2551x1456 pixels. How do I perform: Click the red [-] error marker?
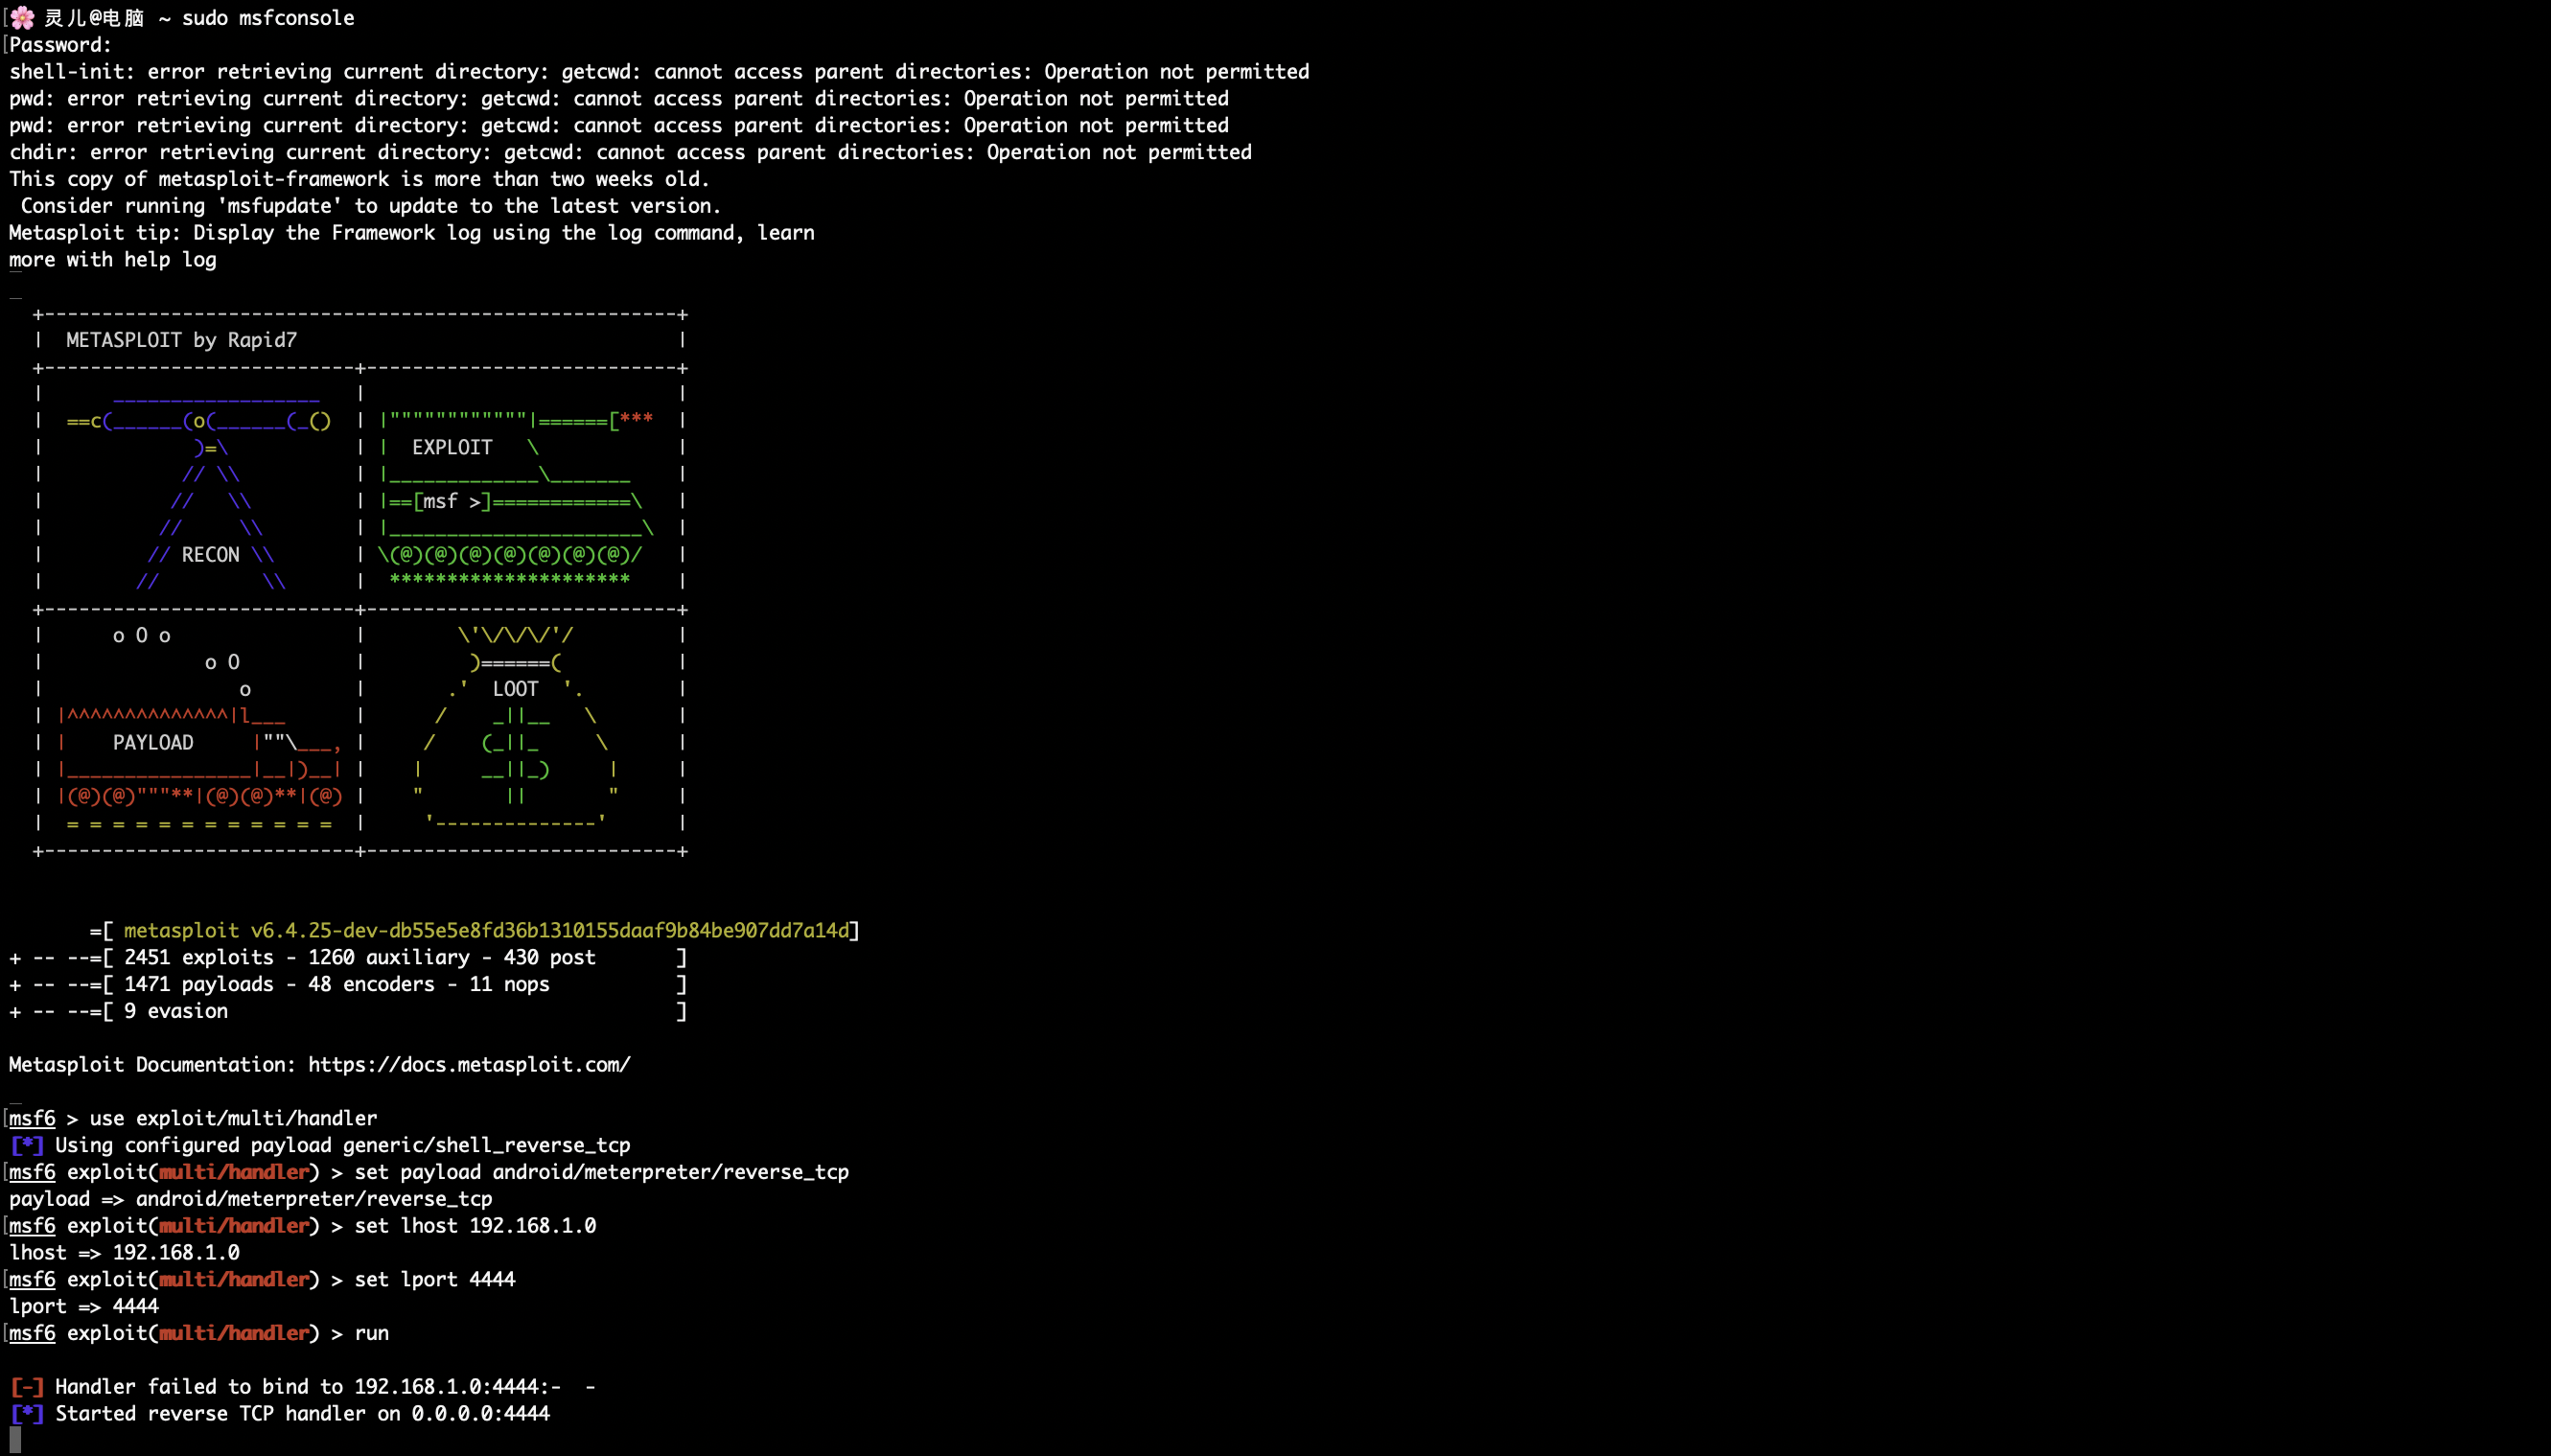pos(27,1386)
